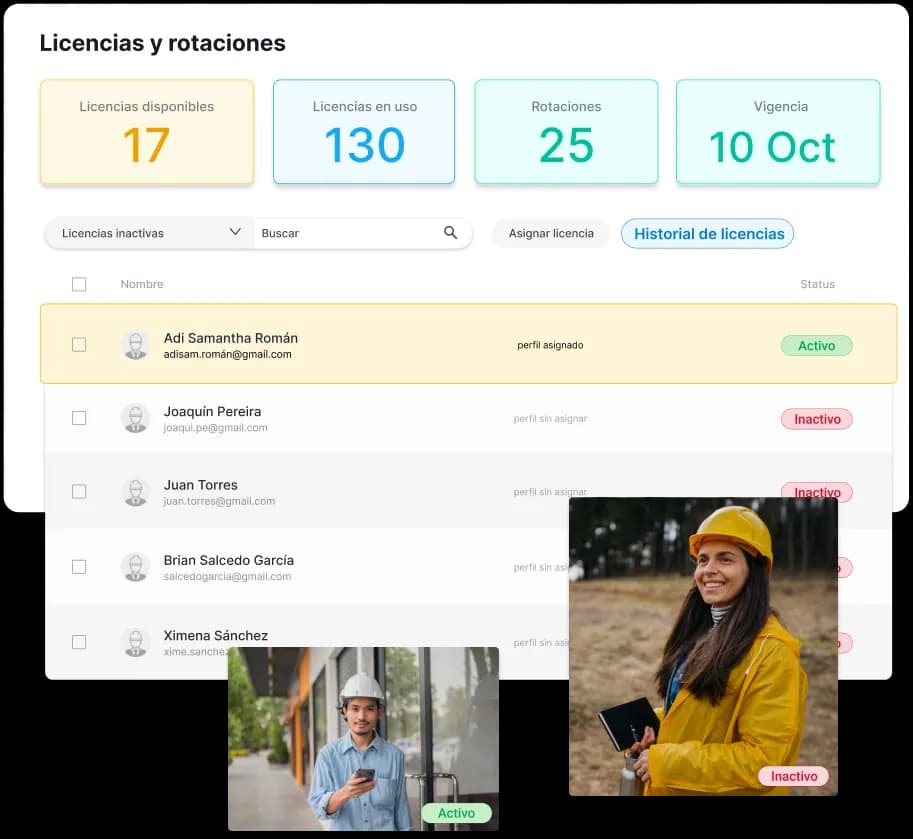The height and width of the screenshot is (839, 913).
Task: Sort by the Nombre column header
Action: (x=142, y=284)
